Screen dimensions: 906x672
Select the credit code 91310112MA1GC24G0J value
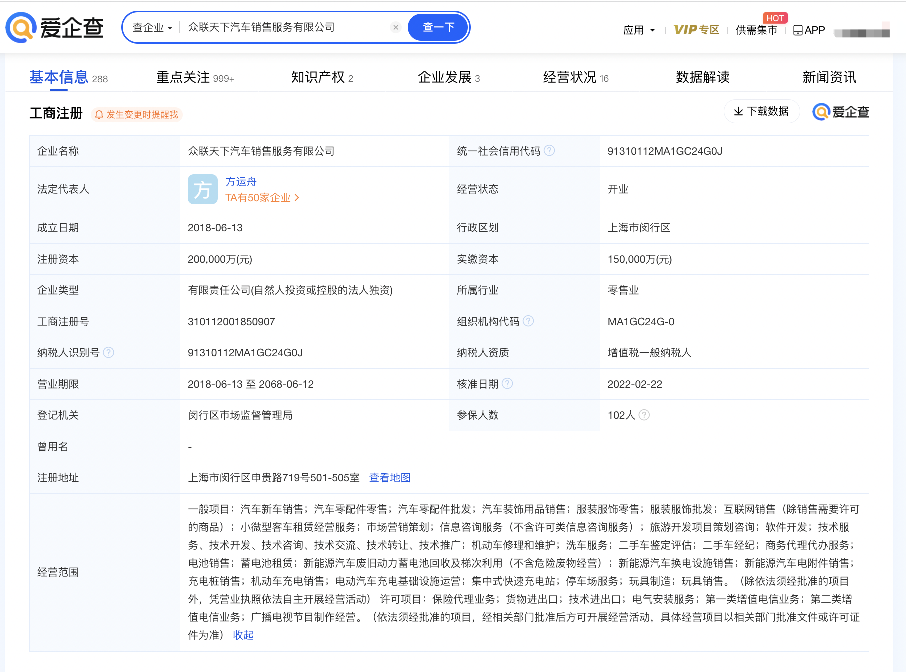664,151
